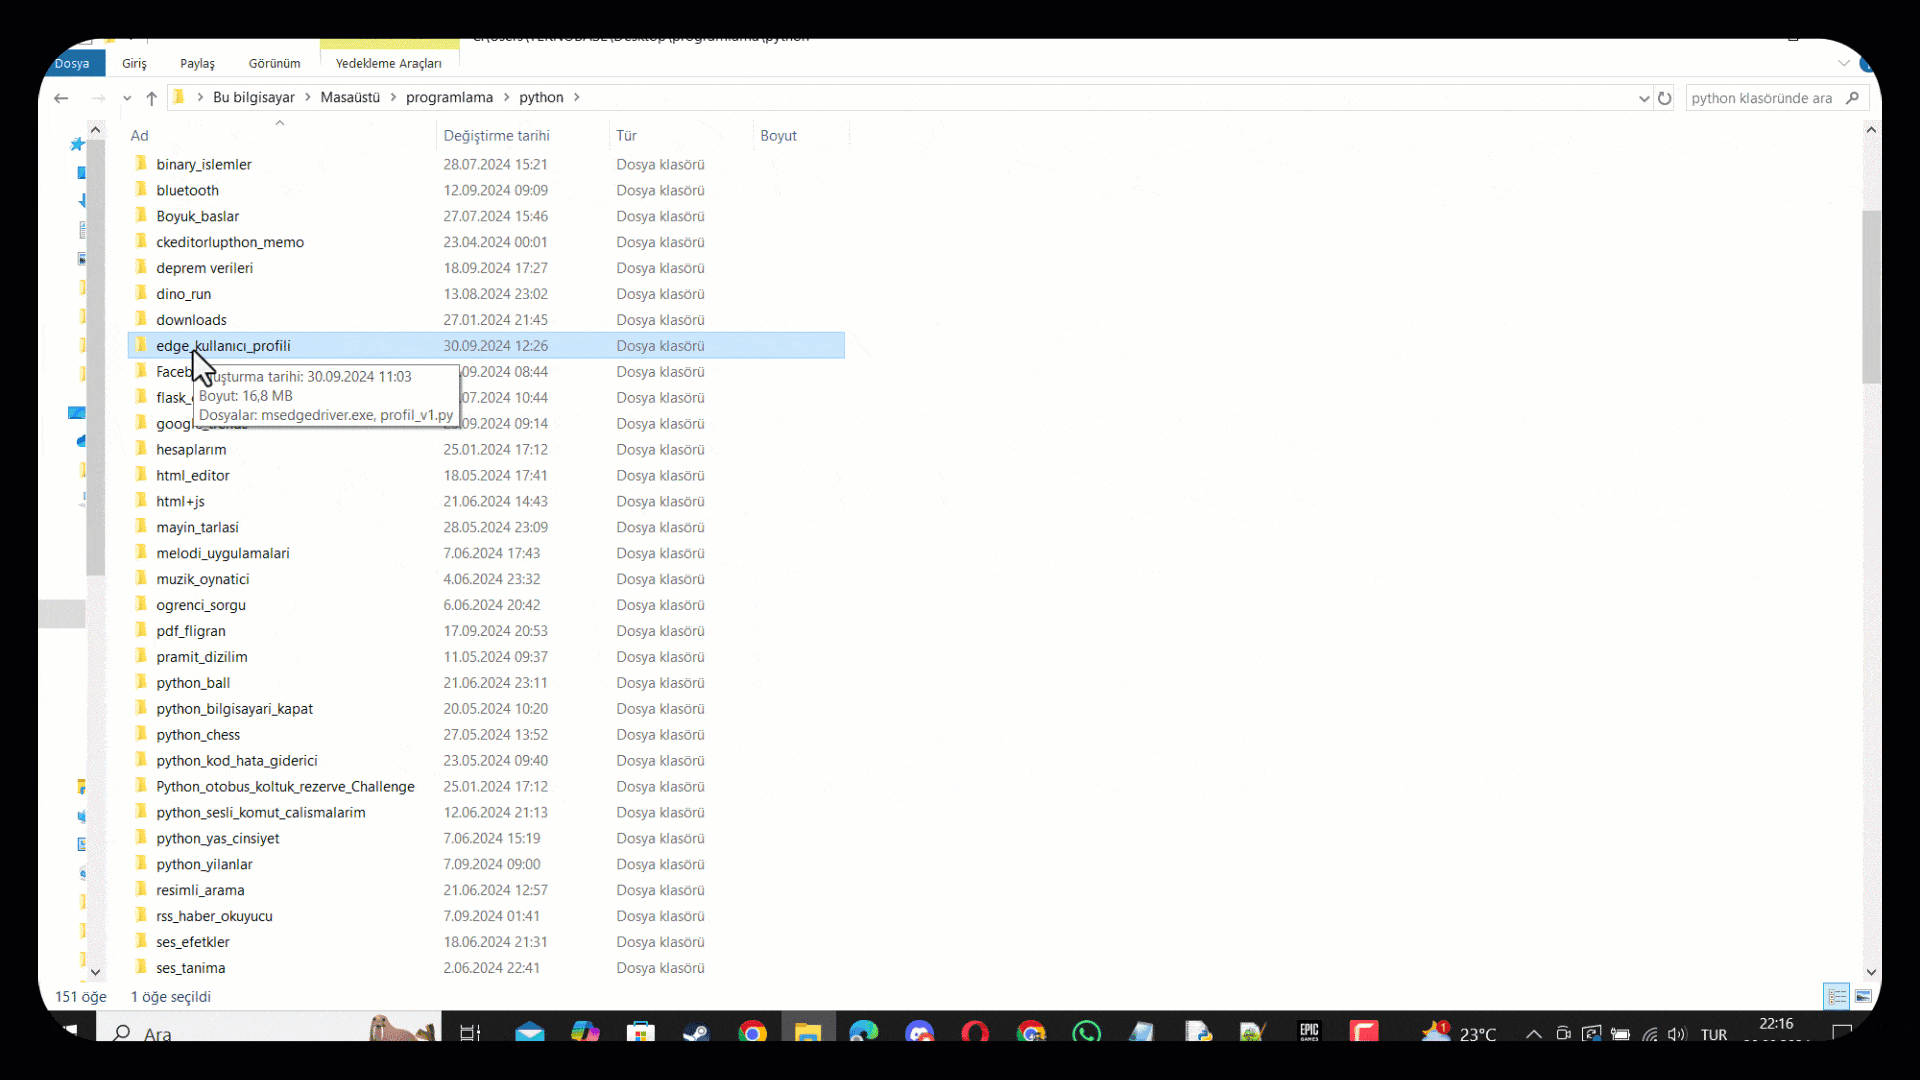Switch to the Paylaş ribbon tab
Image resolution: width=1920 pixels, height=1080 pixels.
click(197, 63)
